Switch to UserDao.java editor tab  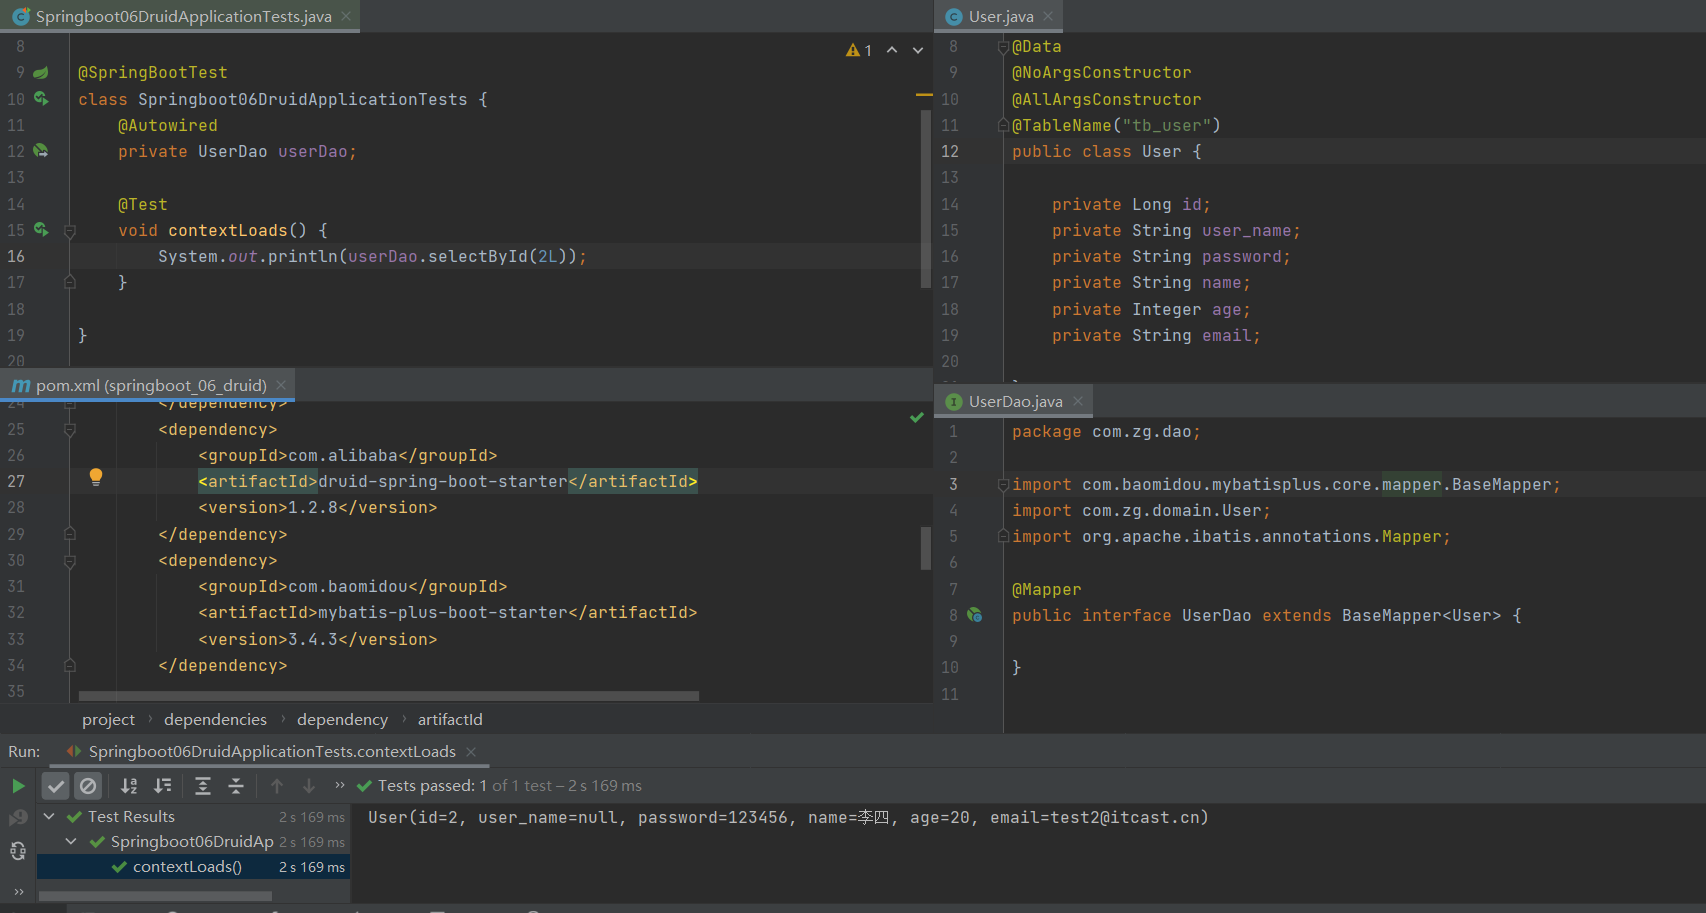(1015, 401)
